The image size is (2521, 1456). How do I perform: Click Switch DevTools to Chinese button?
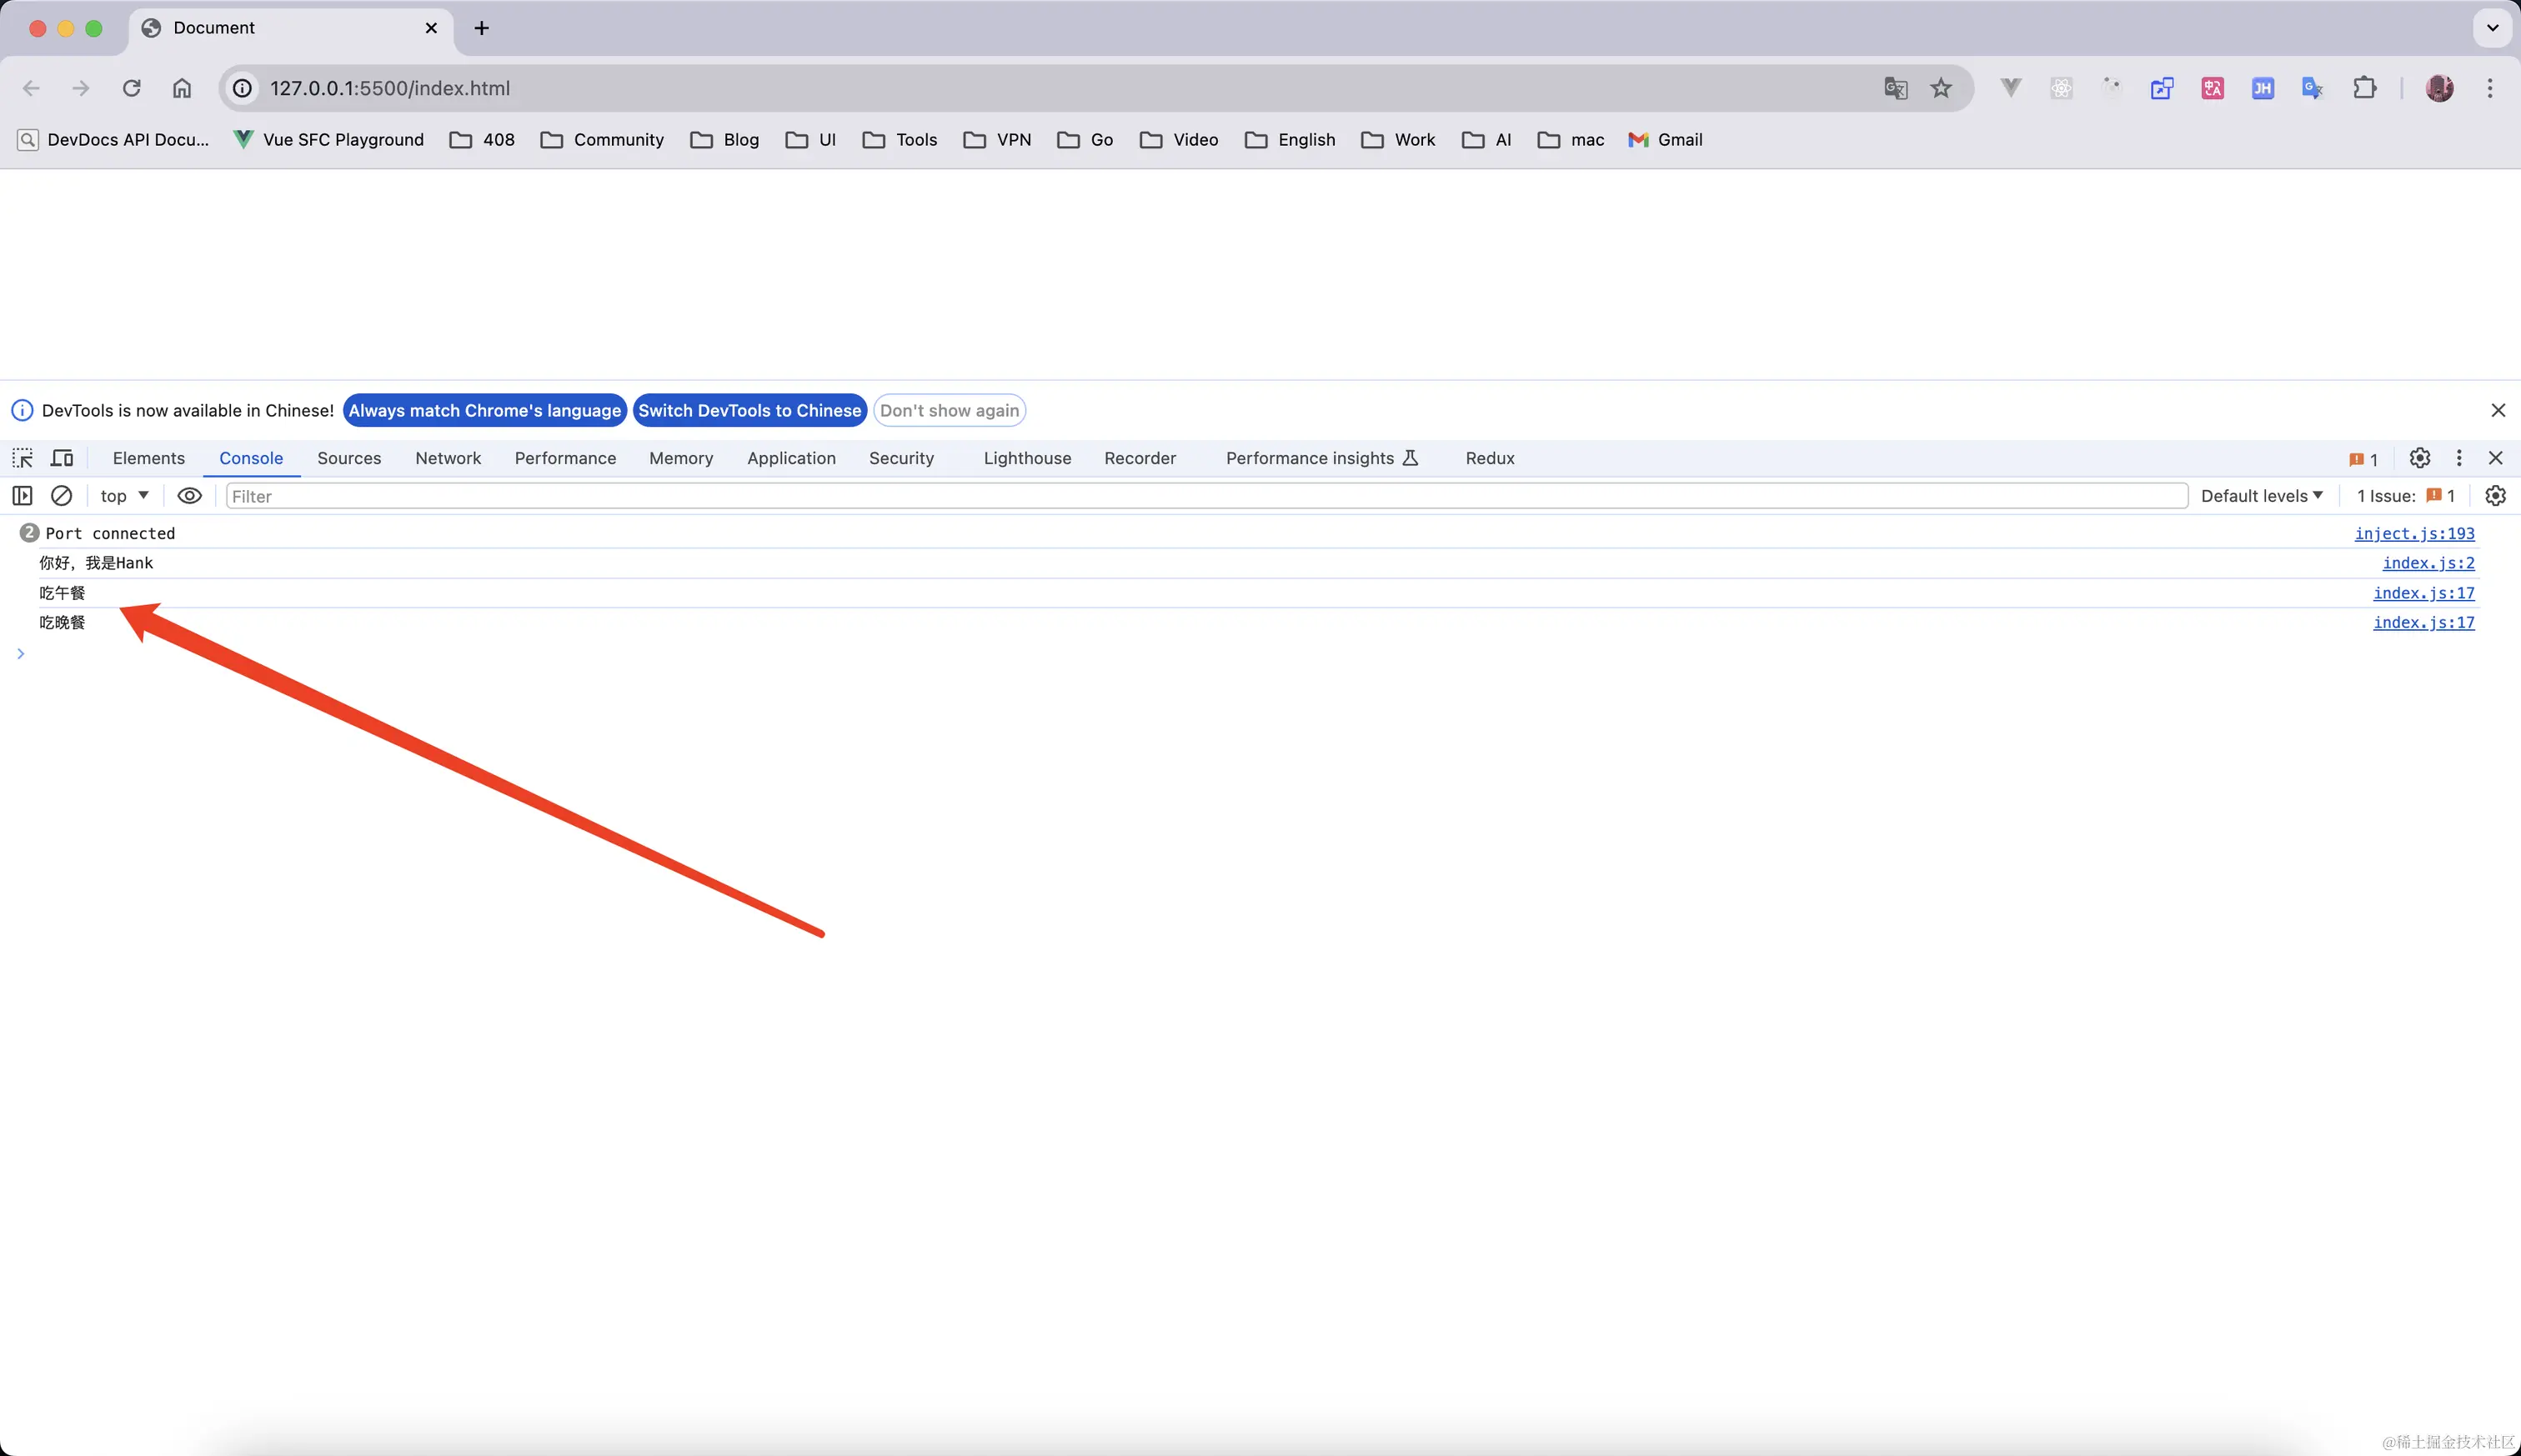click(x=749, y=410)
